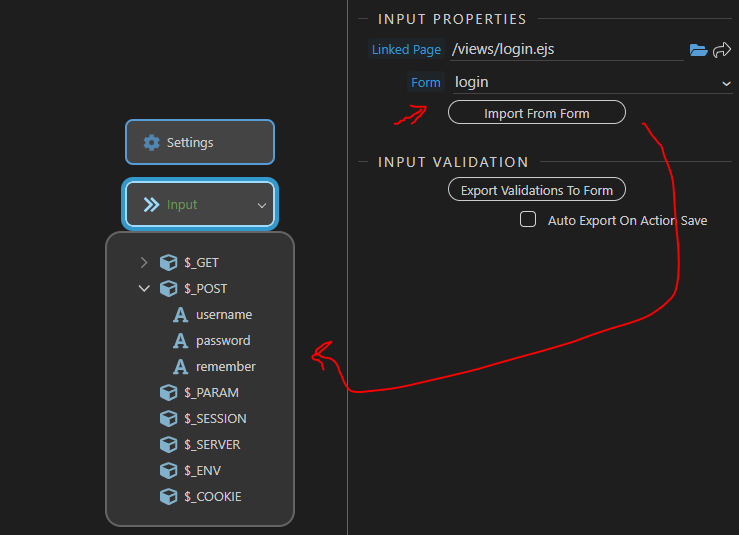Click the $_ENV cube icon

point(168,470)
